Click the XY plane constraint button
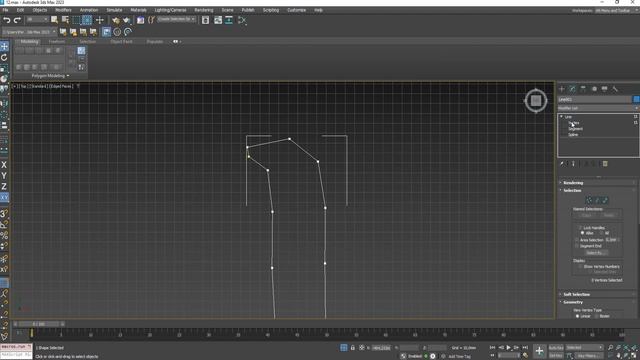The image size is (640, 360). pyautogui.click(x=4, y=198)
